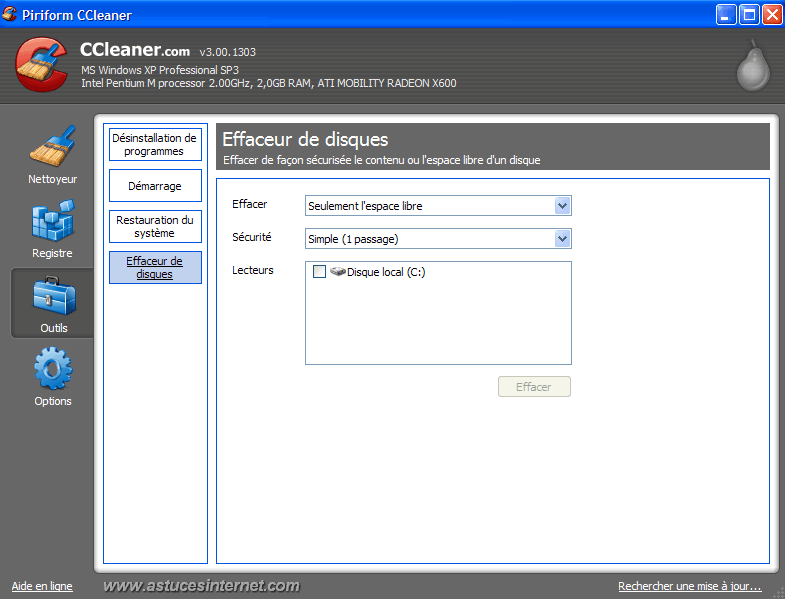This screenshot has width=785, height=599.
Task: Click the Piriform pear logo
Action: [753, 65]
